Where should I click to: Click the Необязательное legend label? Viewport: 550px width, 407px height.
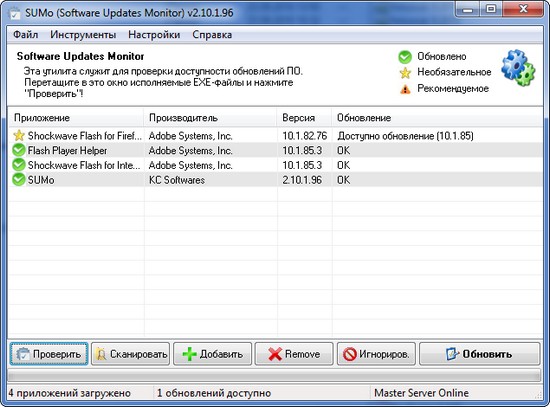pyautogui.click(x=454, y=72)
